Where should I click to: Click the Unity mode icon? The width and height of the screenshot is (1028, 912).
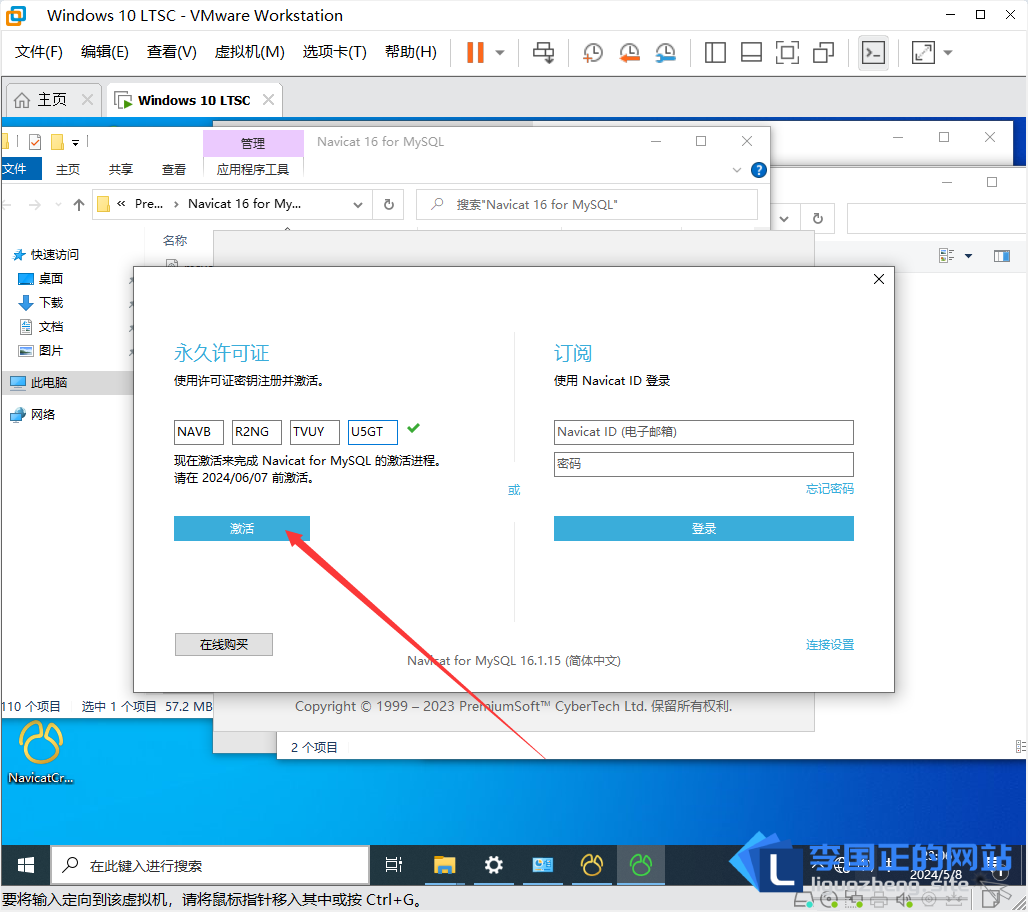[823, 52]
